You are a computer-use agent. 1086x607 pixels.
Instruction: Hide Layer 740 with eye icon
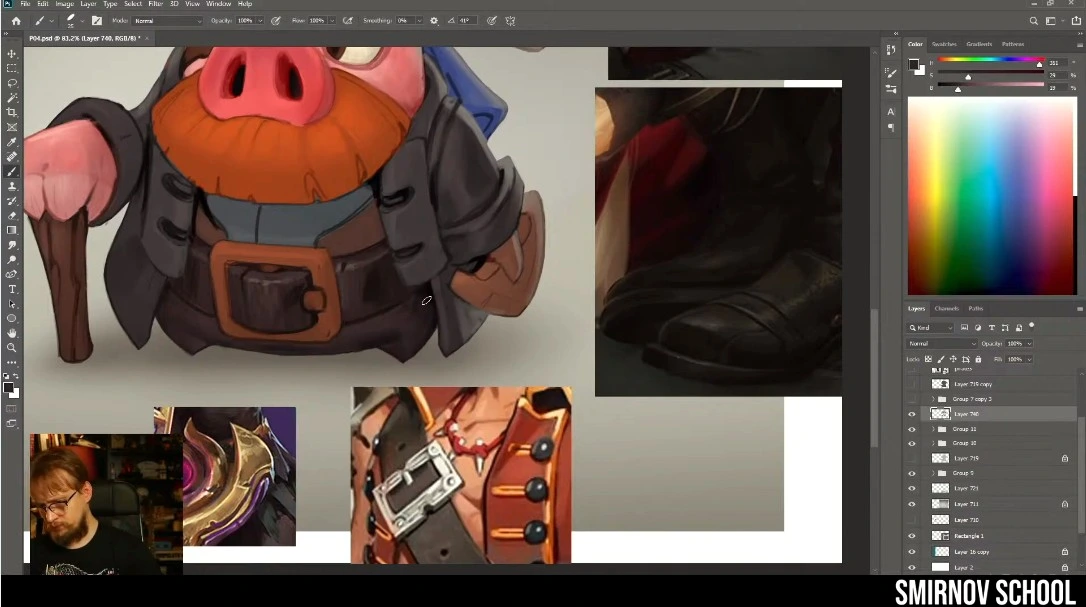[x=911, y=414]
